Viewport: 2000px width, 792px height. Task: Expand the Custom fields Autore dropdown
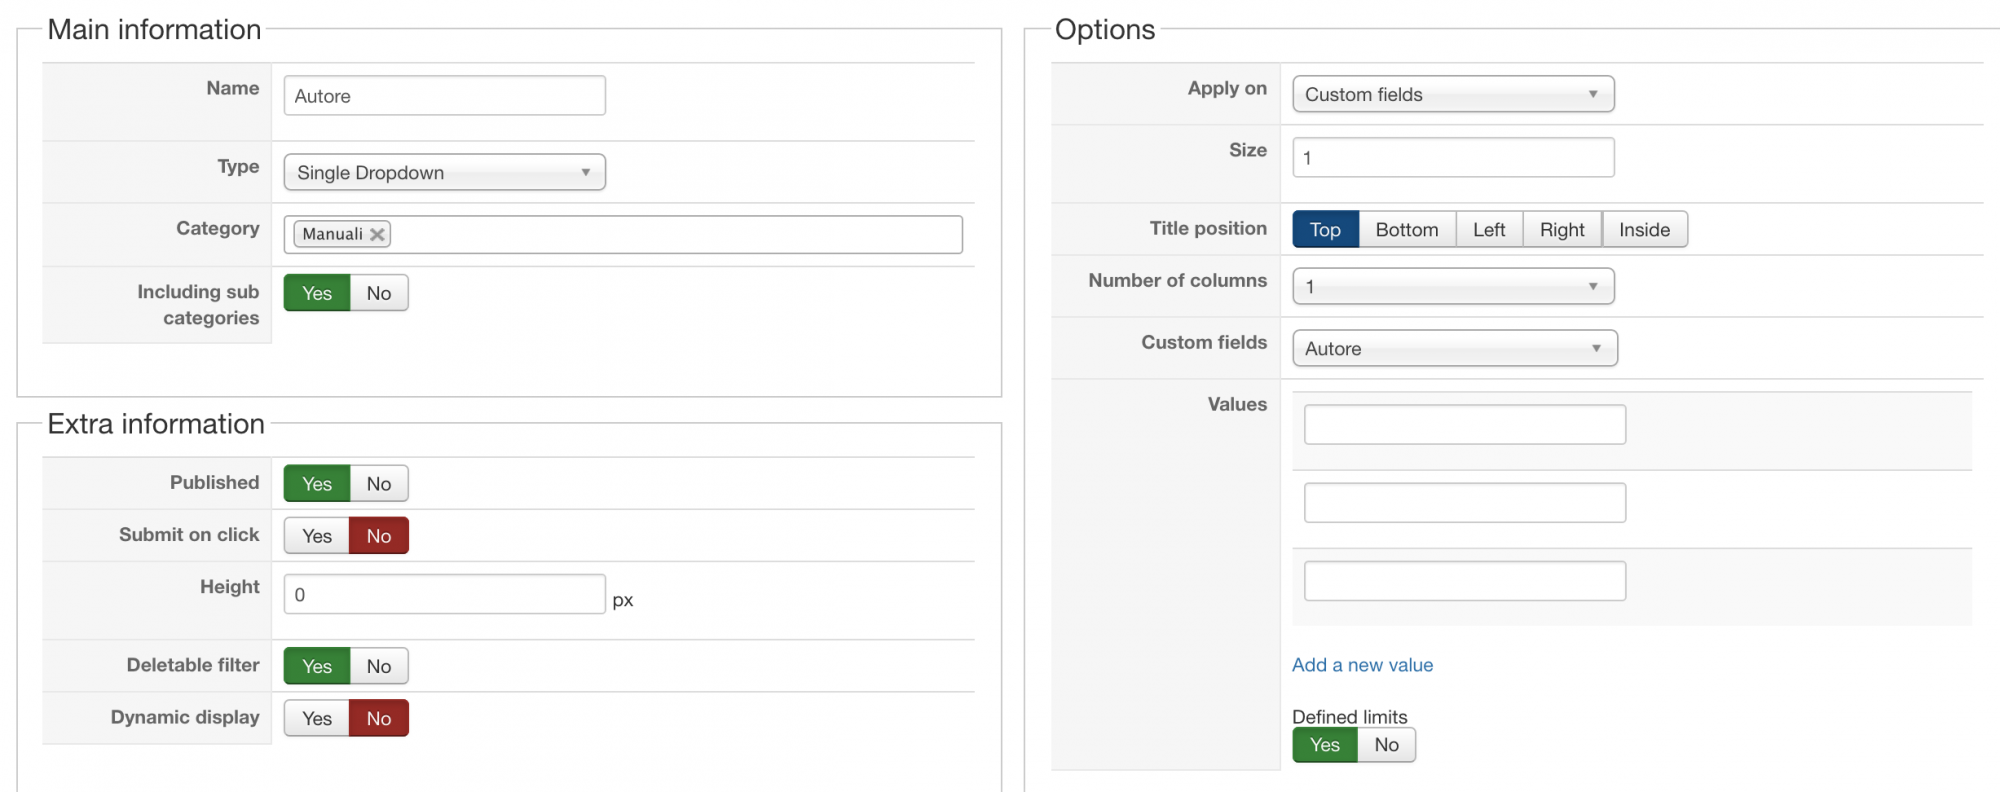click(x=1454, y=348)
